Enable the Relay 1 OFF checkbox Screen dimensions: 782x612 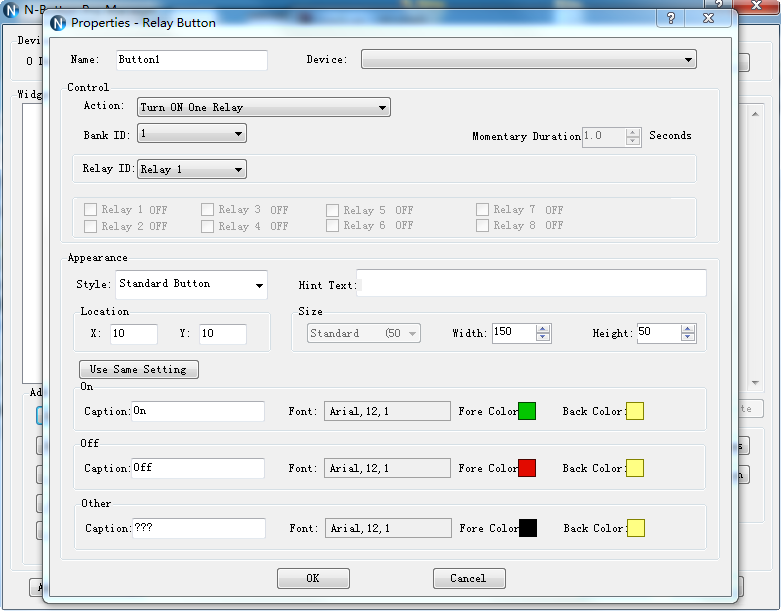tap(91, 210)
